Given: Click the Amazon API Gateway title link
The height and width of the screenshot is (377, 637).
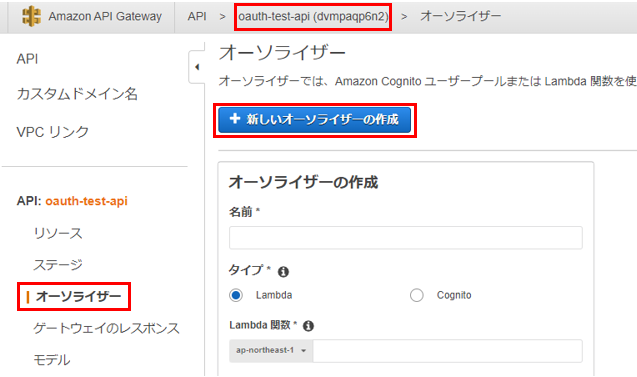Looking at the screenshot, I should coord(105,16).
